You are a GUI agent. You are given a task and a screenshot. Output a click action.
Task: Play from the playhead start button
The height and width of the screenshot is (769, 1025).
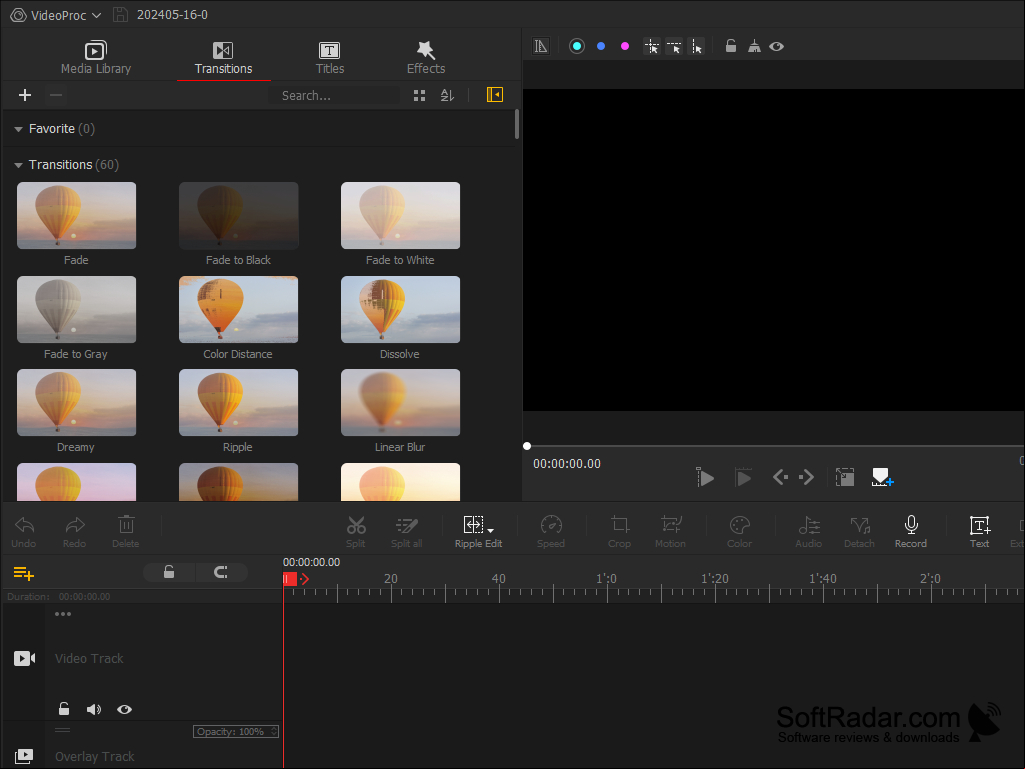705,477
